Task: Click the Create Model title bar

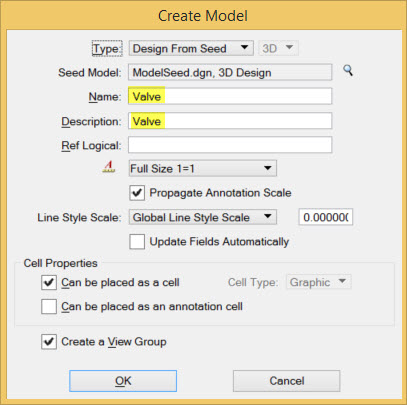Action: pos(203,16)
